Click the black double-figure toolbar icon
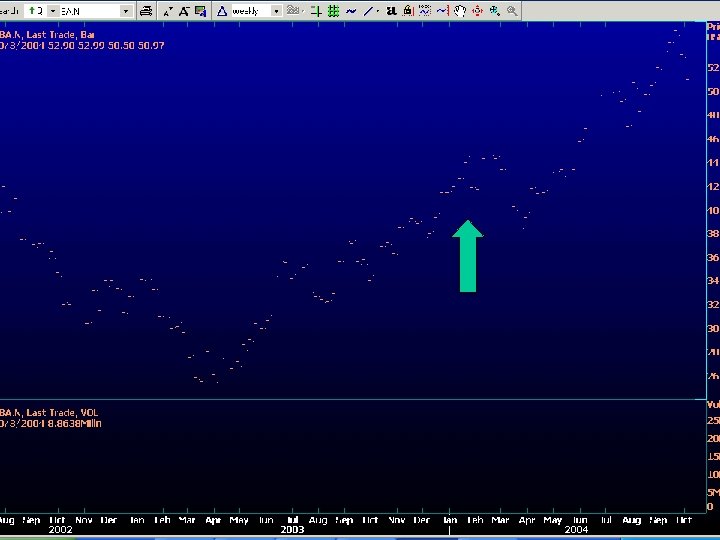 [x=391, y=11]
